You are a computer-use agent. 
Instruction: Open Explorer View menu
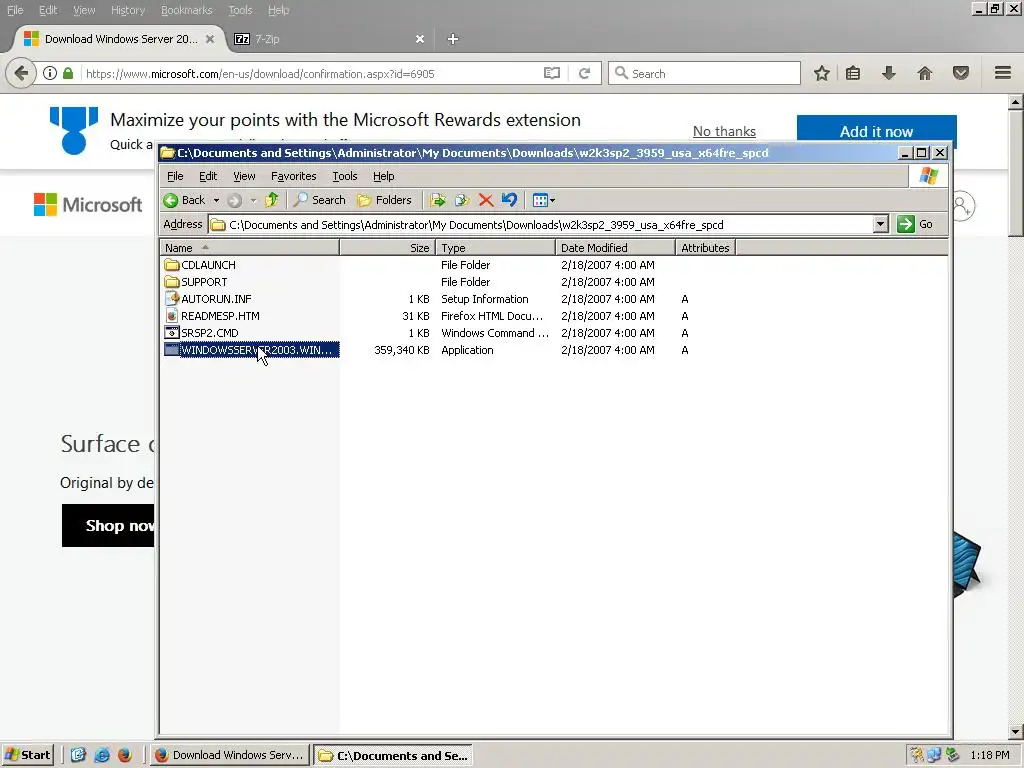coord(244,176)
